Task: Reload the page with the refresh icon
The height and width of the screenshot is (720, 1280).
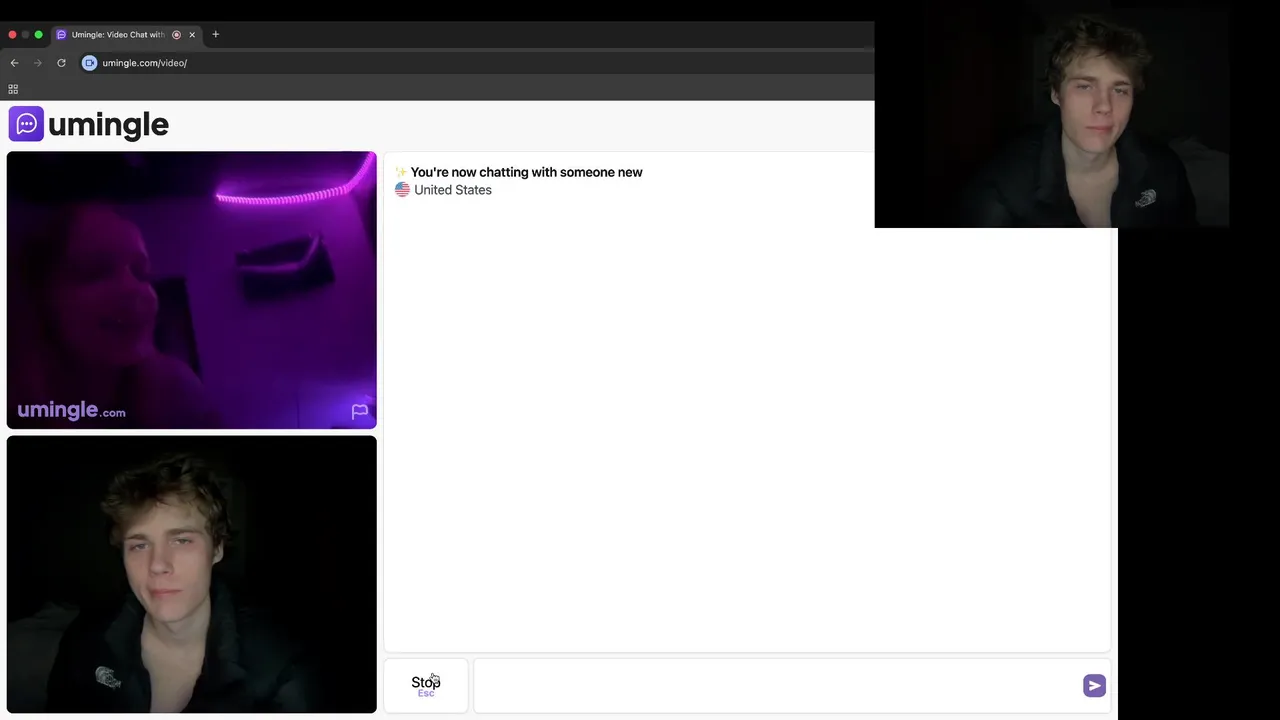Action: 61,63
